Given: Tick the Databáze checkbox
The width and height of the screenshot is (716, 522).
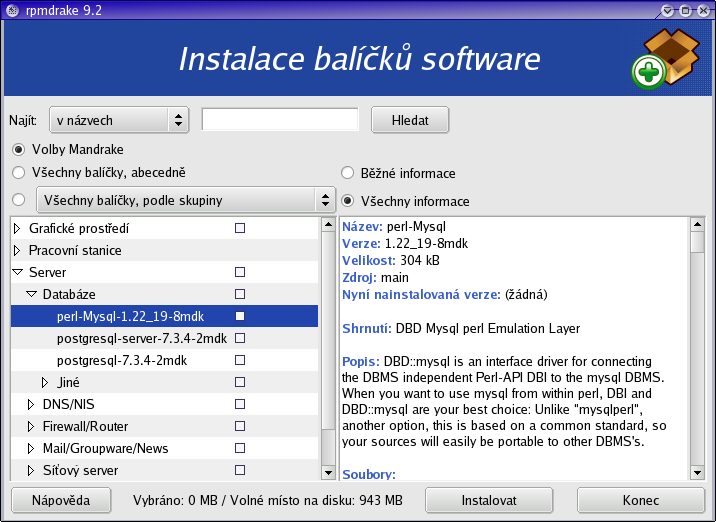Looking at the screenshot, I should point(240,294).
